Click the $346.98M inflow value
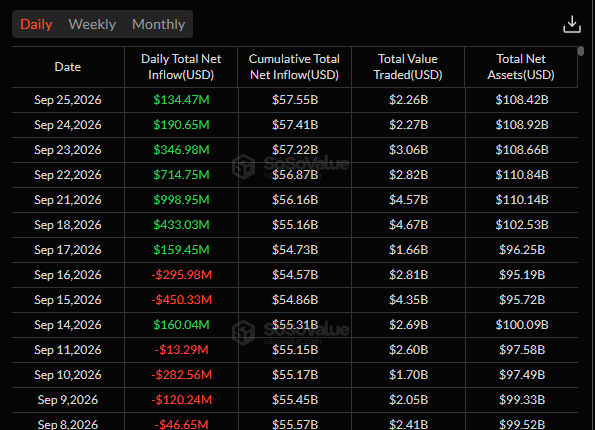 click(x=181, y=150)
